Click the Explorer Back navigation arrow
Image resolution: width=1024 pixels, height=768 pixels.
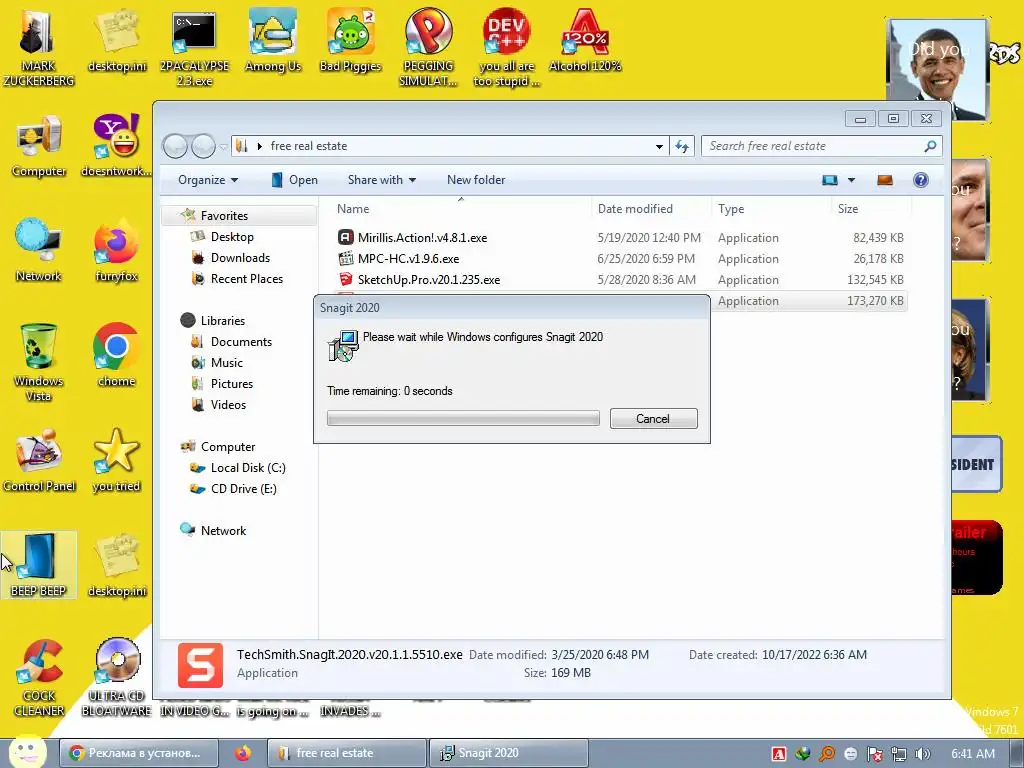[176, 146]
